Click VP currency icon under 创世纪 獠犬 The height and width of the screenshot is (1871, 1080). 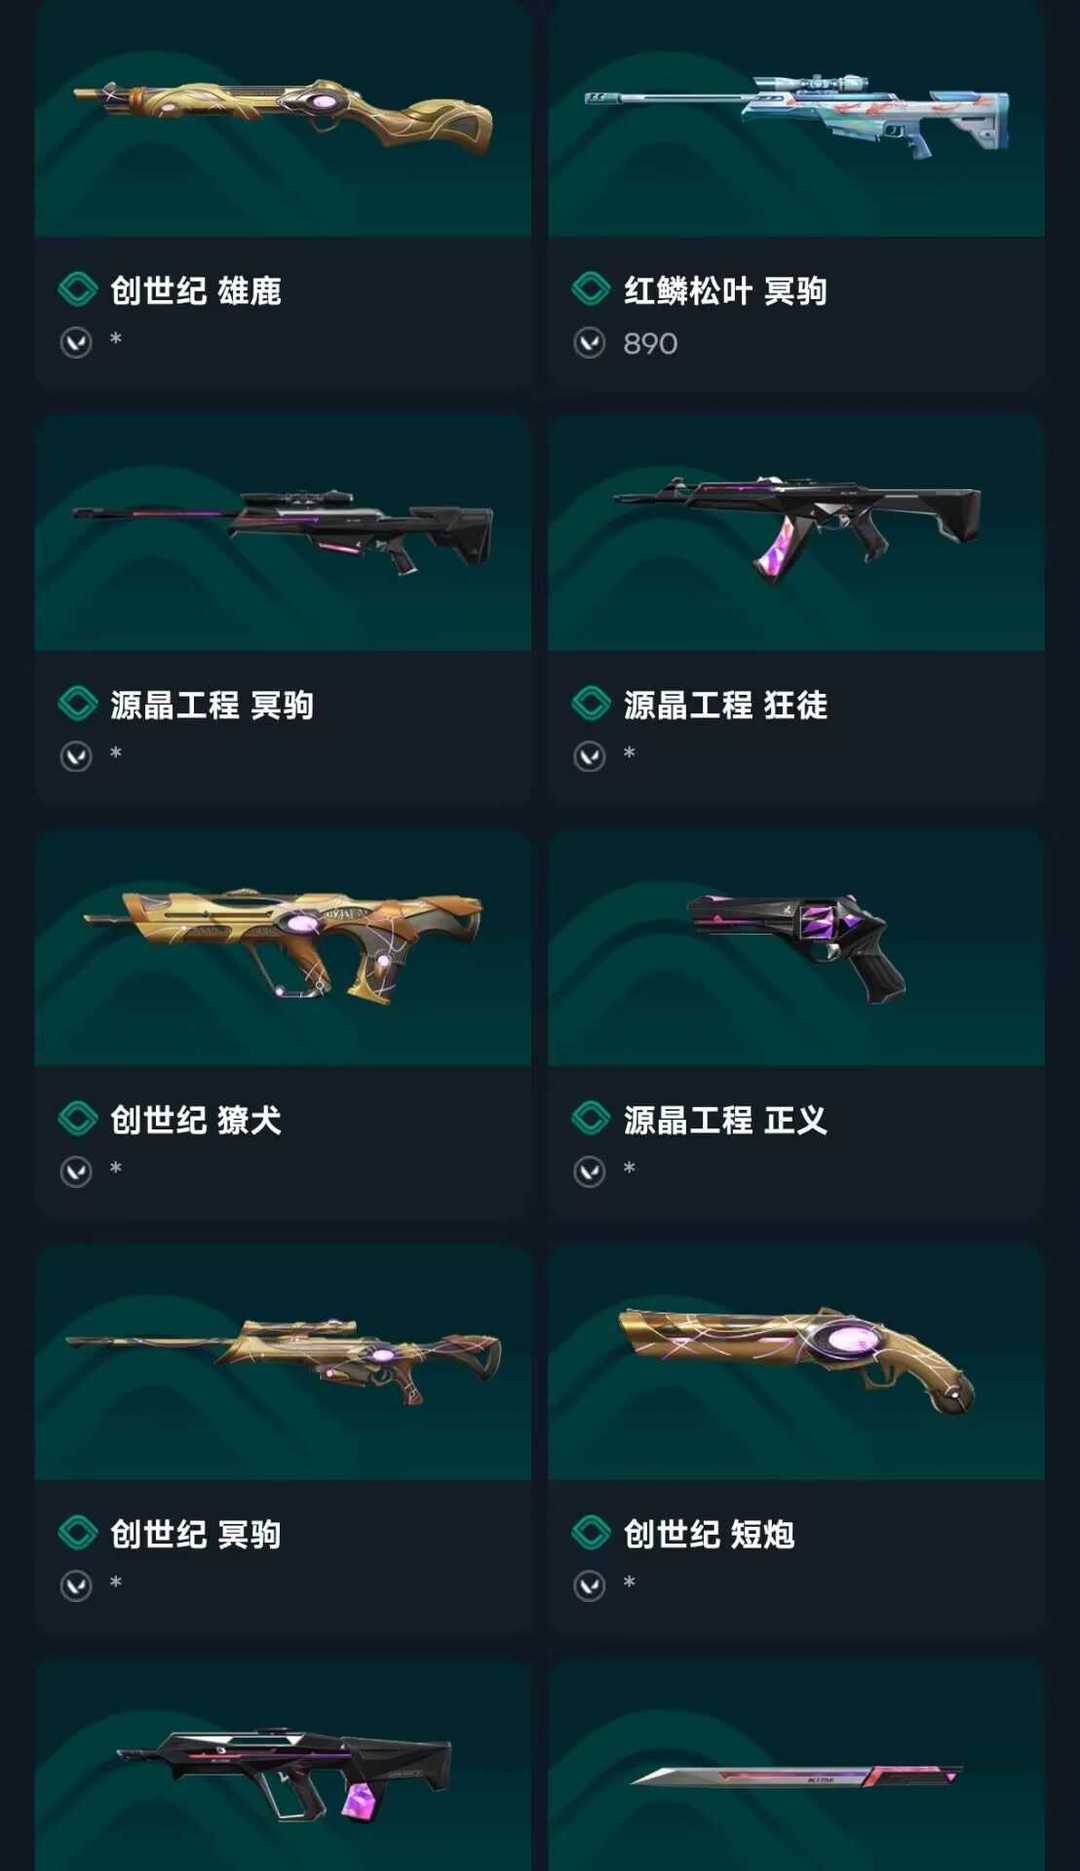76,1171
